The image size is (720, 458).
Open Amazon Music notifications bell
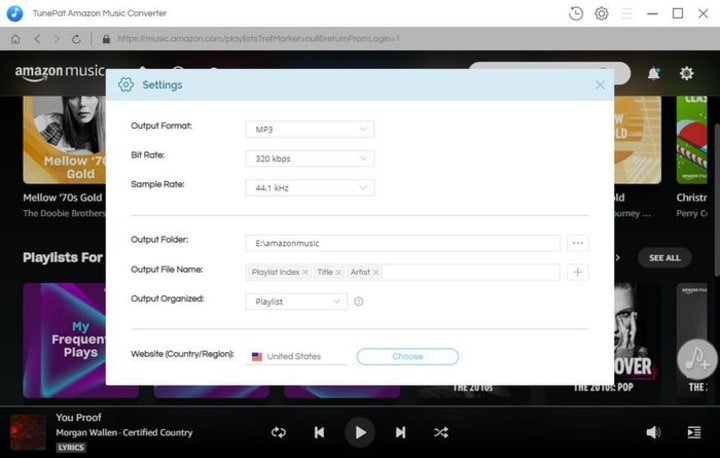tap(653, 73)
